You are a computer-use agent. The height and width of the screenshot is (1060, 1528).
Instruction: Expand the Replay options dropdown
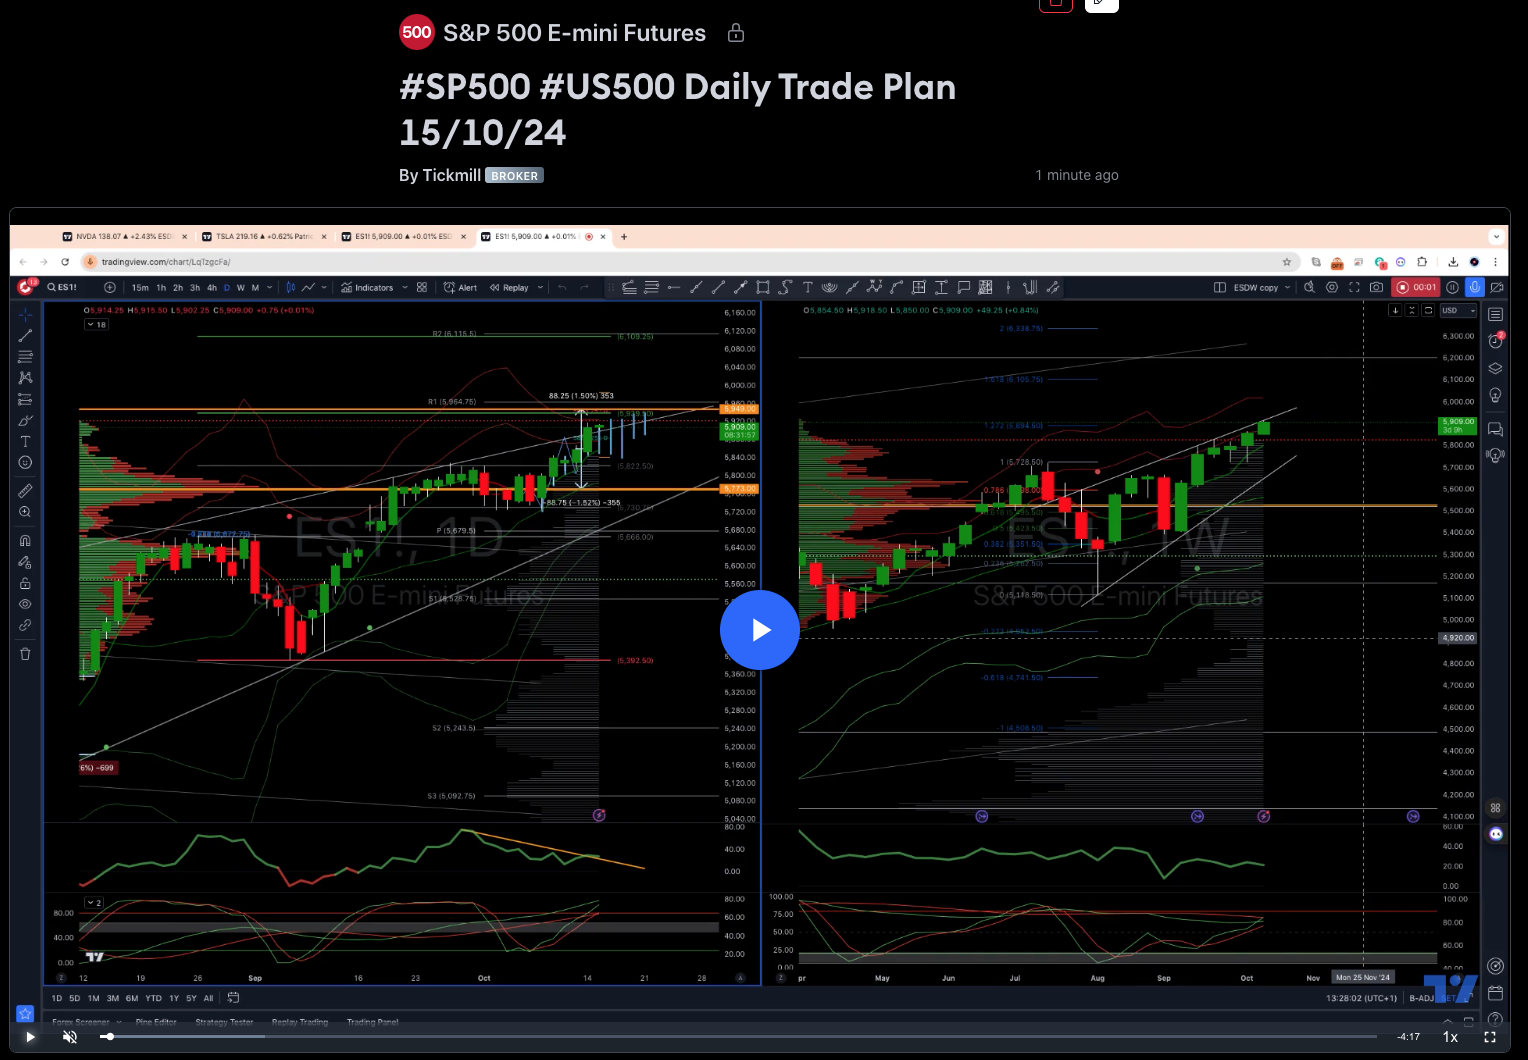coord(541,287)
